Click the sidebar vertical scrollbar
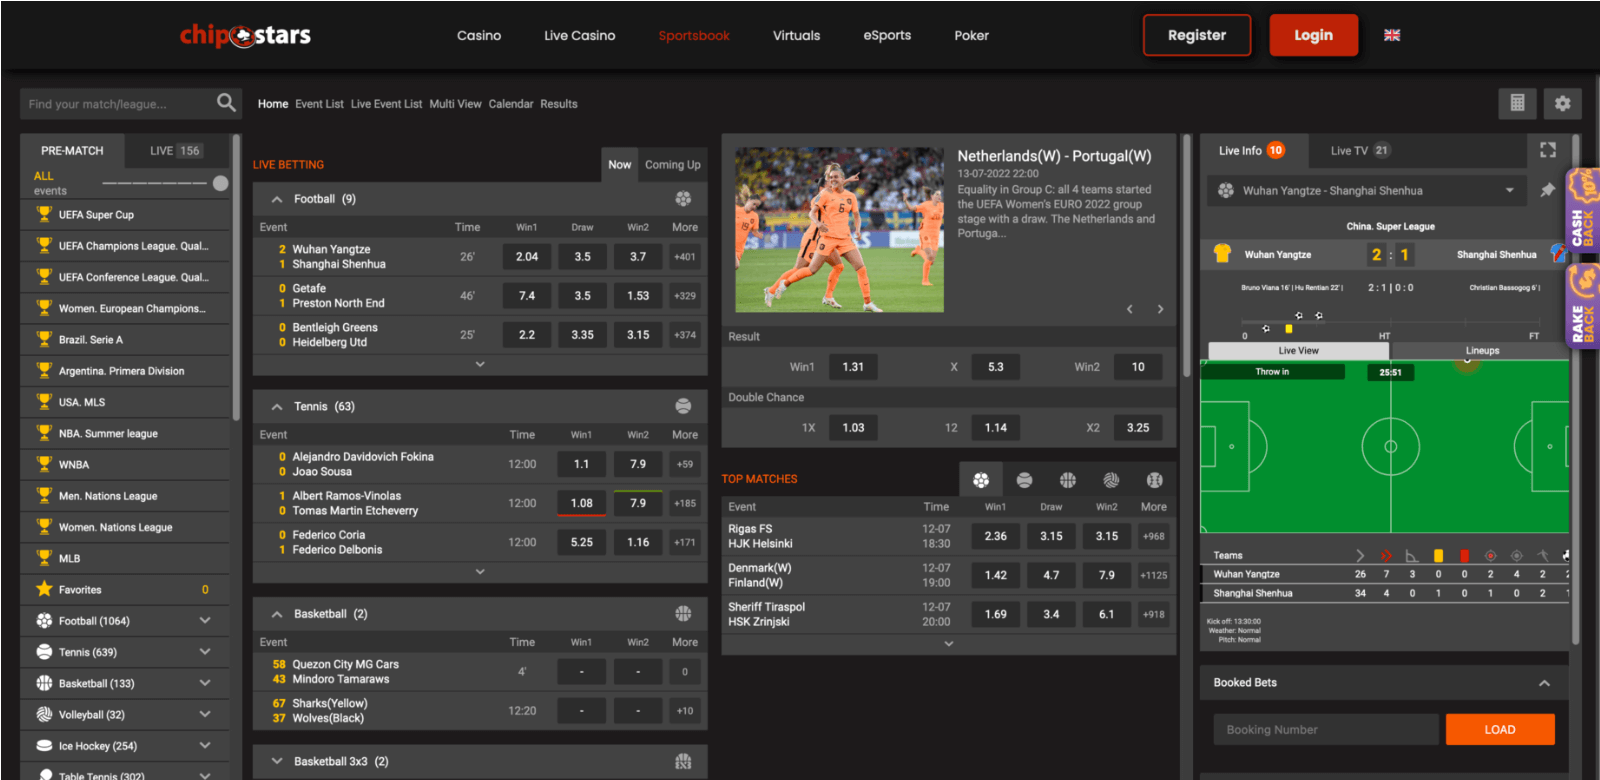The width and height of the screenshot is (1600, 780). pos(236,278)
